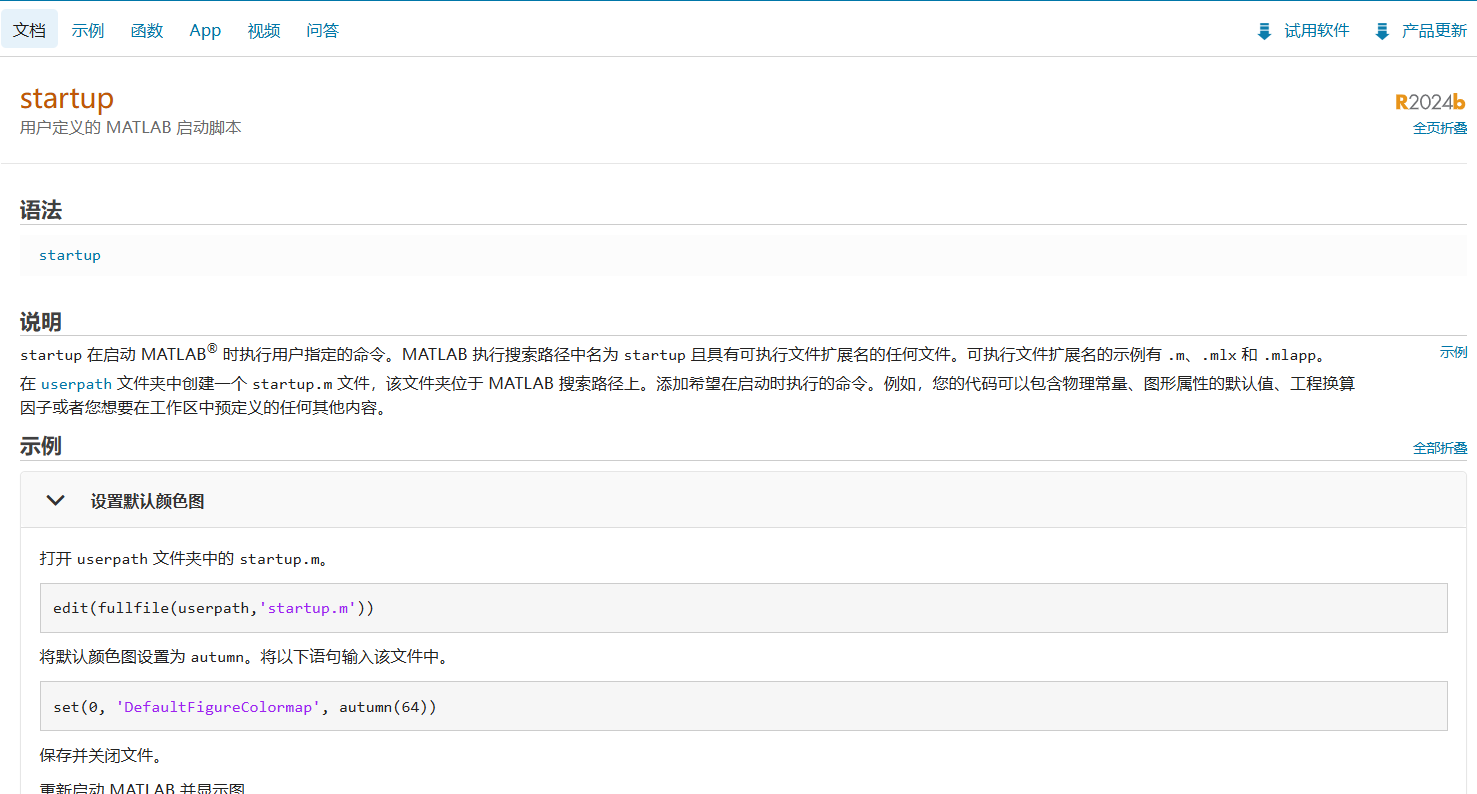Open the 文档 tab
Viewport: 1477px width, 794px height.
tap(29, 30)
